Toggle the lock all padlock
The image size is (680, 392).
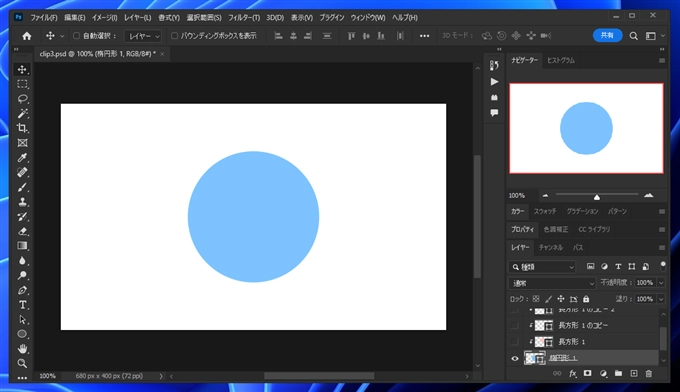[586, 299]
